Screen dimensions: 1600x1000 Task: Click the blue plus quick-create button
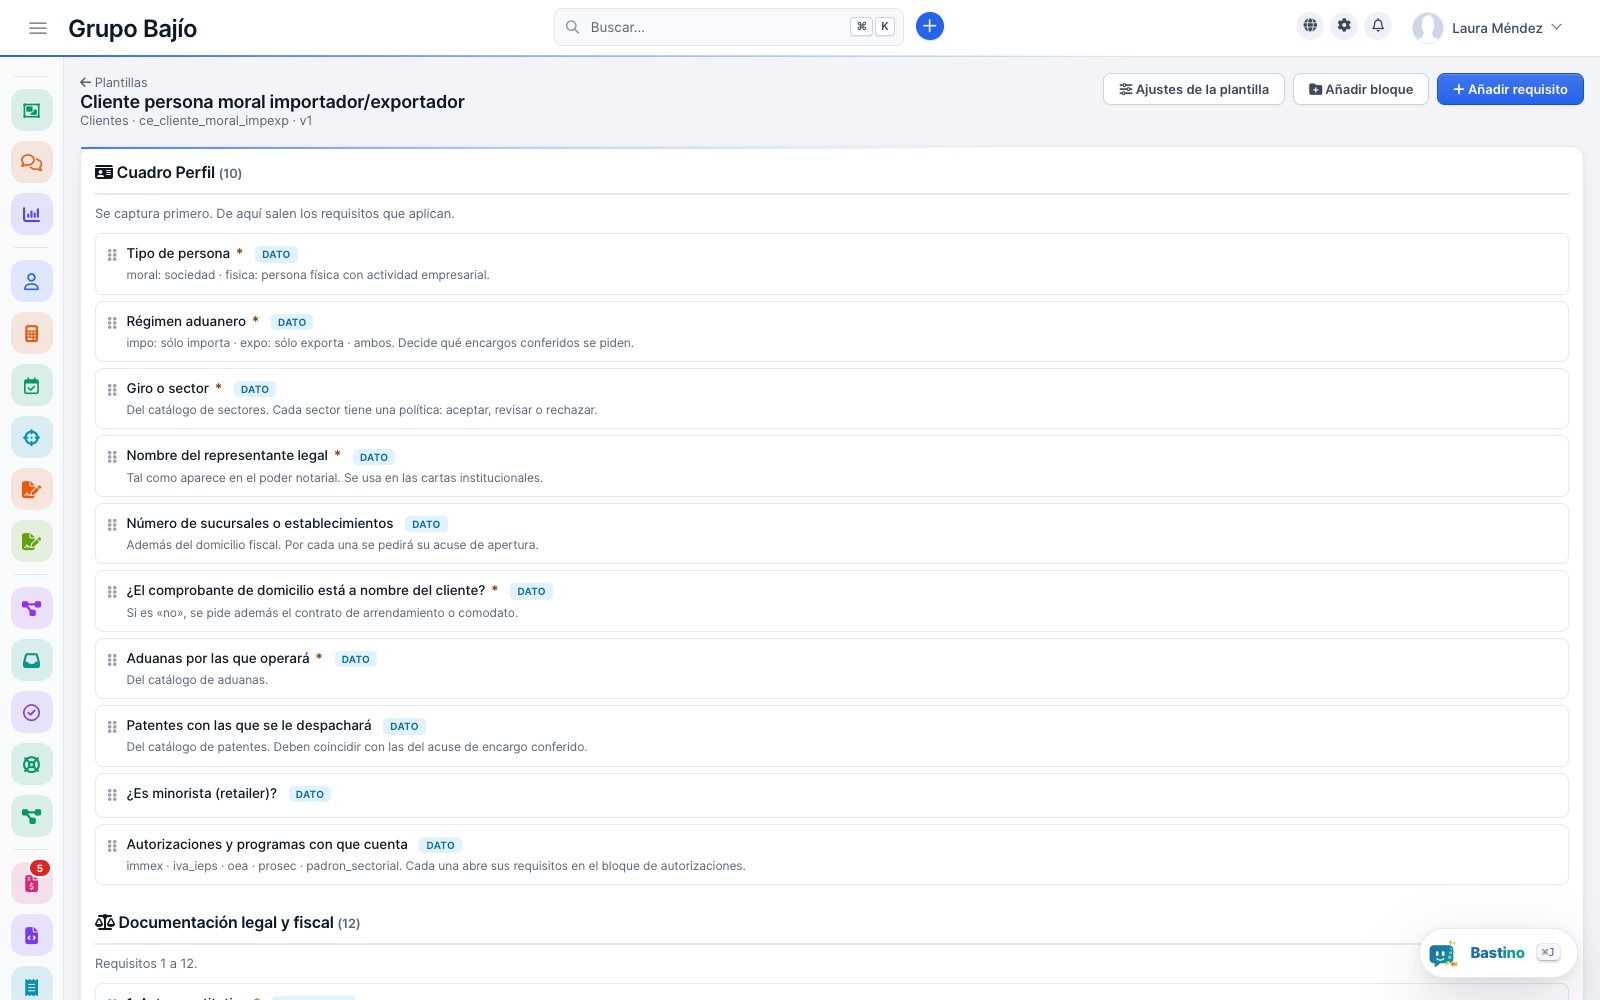click(x=929, y=27)
